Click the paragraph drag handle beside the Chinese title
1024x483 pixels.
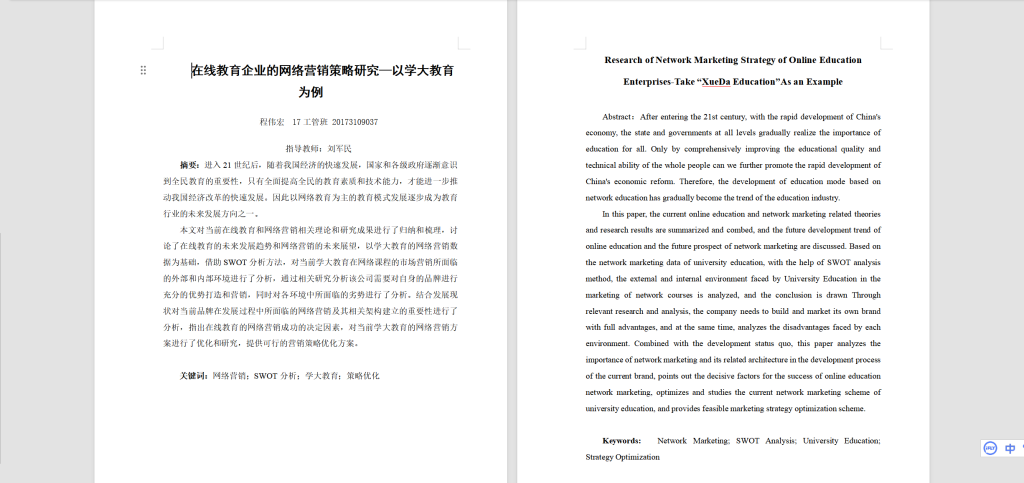point(143,70)
